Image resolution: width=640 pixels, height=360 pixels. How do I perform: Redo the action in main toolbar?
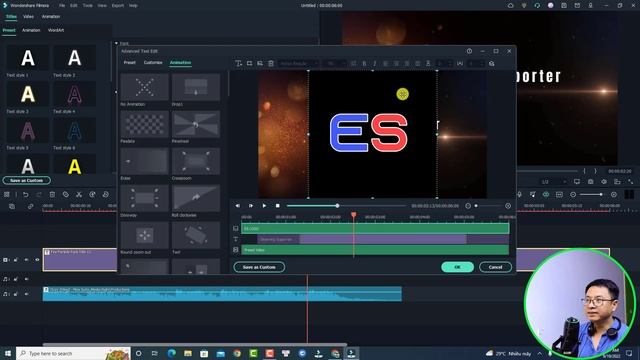pos(39,195)
